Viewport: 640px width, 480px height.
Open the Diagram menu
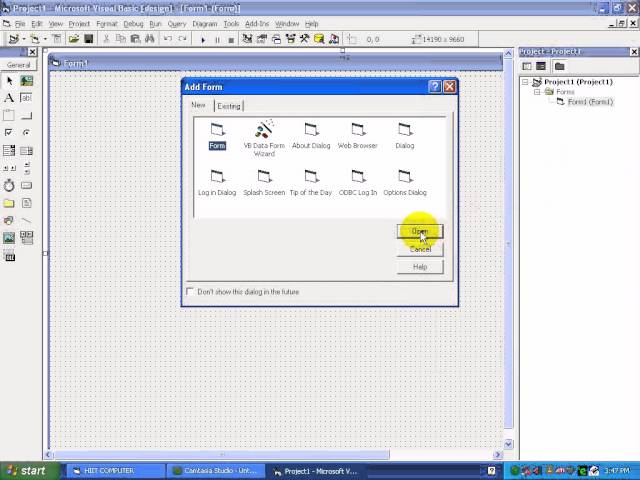(205, 24)
